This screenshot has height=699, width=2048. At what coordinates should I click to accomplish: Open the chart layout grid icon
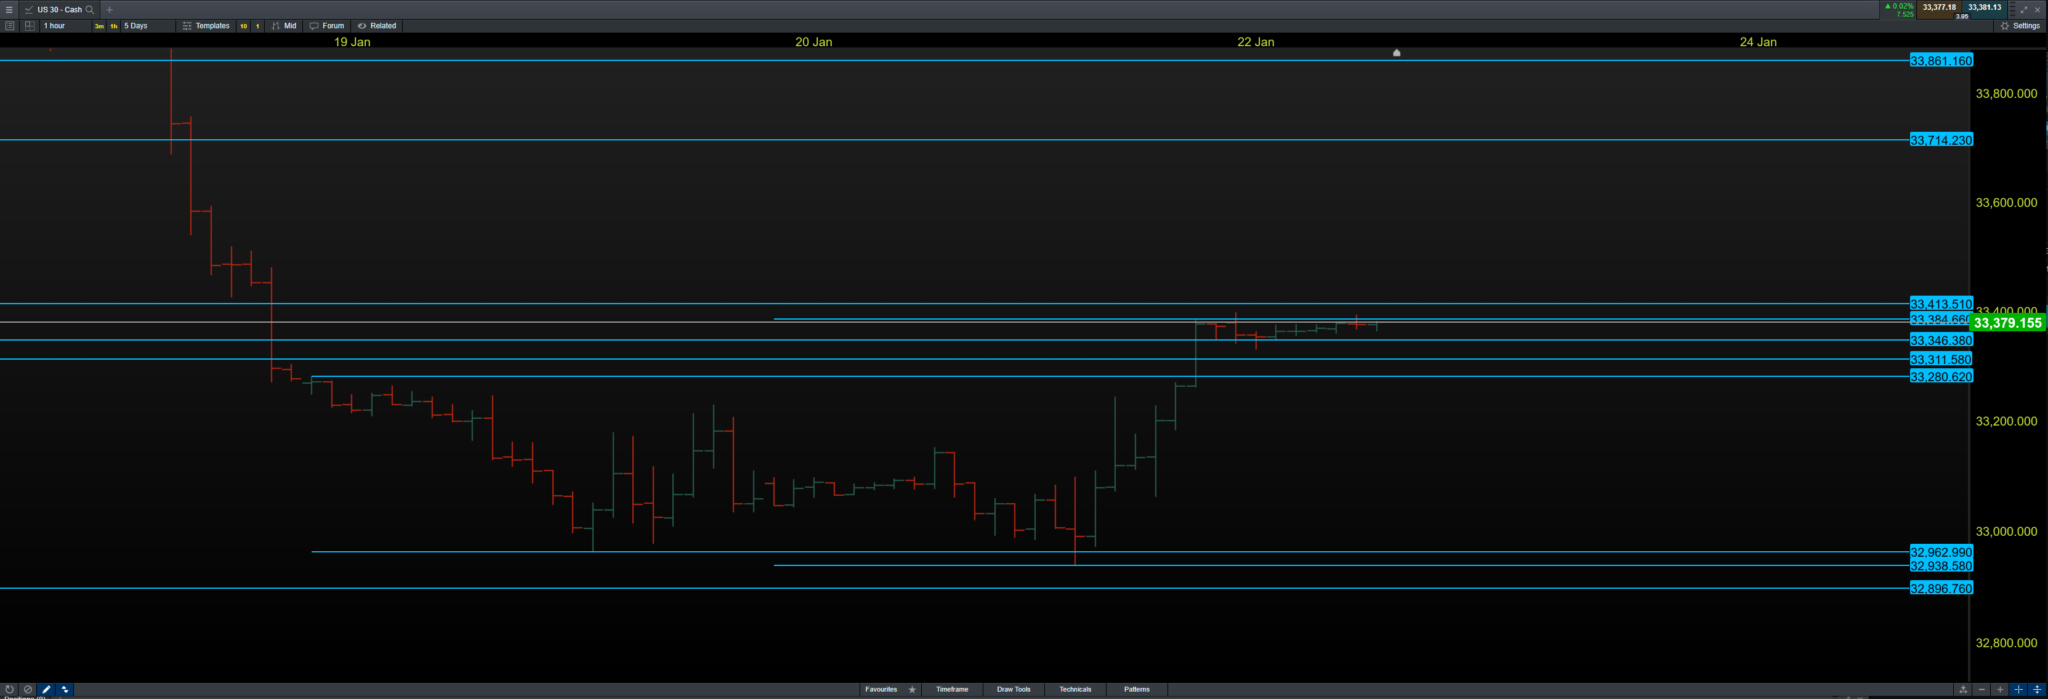[x=29, y=26]
